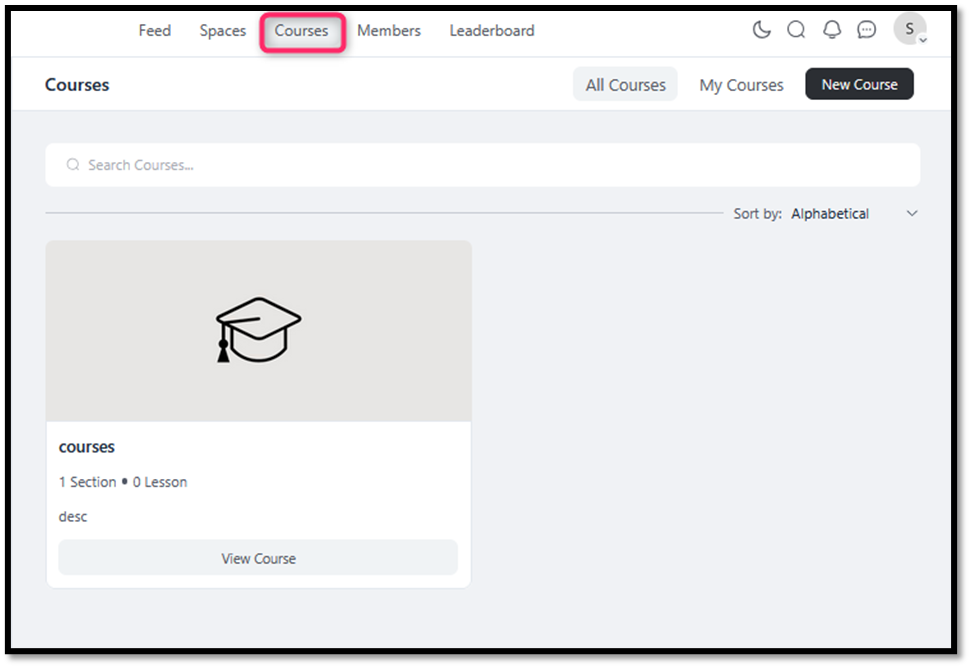The height and width of the screenshot is (667, 970).
Task: Switch to the All Courses filter
Action: click(625, 85)
